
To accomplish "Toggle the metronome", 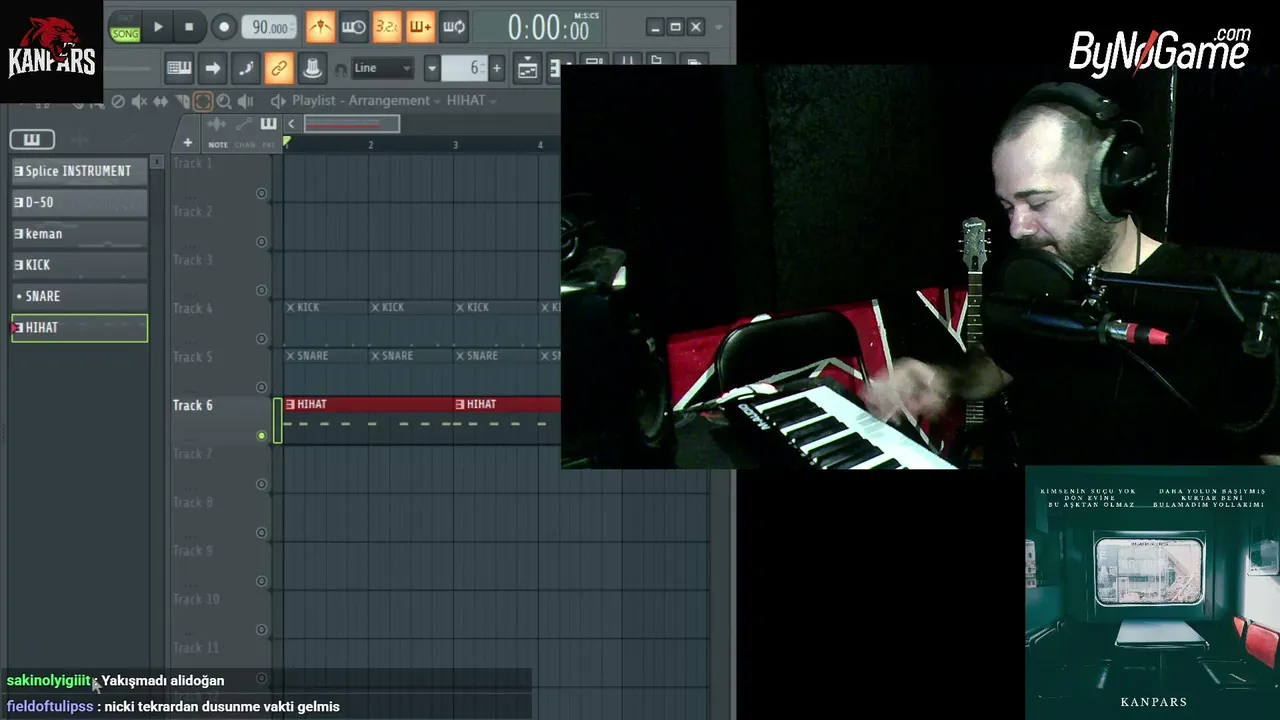I will tap(320, 27).
